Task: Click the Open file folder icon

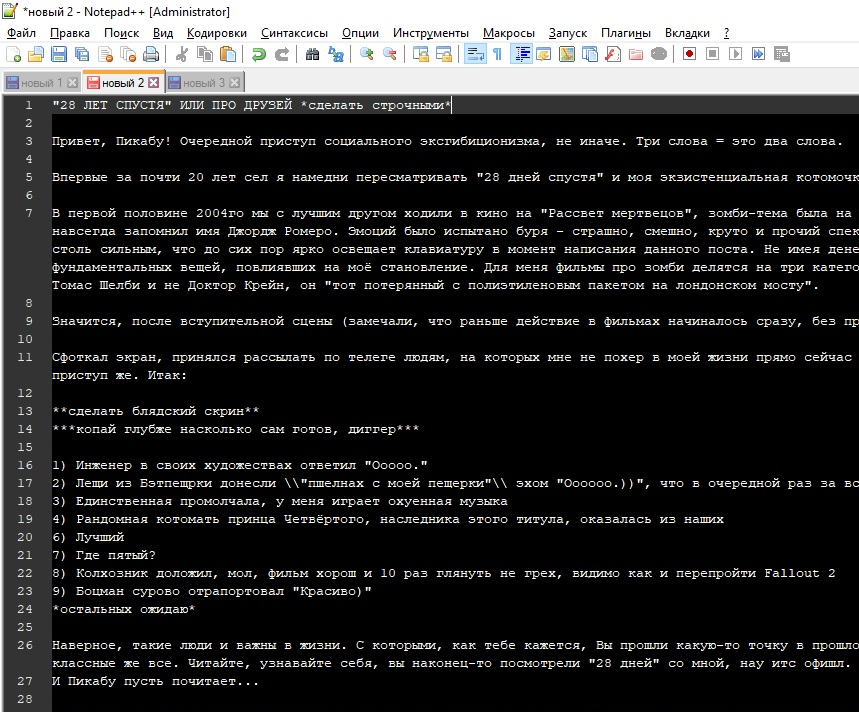Action: 36,54
